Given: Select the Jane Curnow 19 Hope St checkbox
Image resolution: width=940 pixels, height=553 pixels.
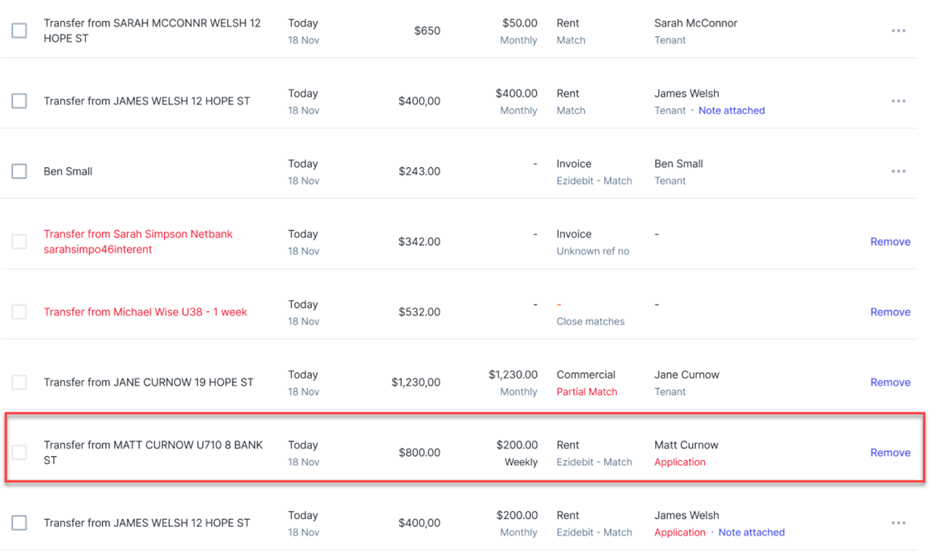Looking at the screenshot, I should (19, 382).
